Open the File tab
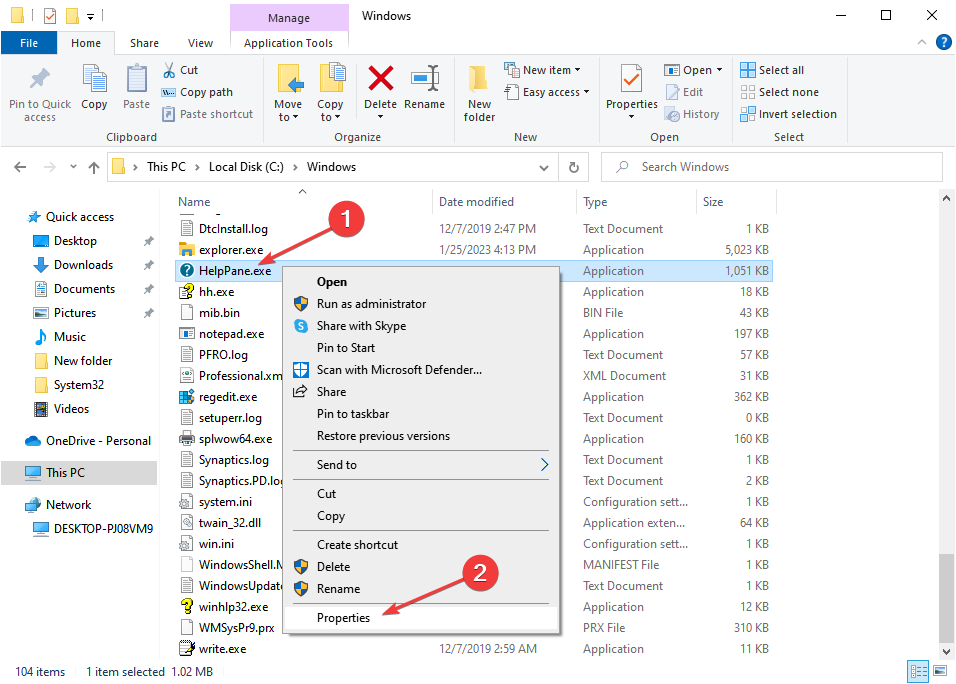The width and height of the screenshot is (956, 684). click(x=29, y=43)
